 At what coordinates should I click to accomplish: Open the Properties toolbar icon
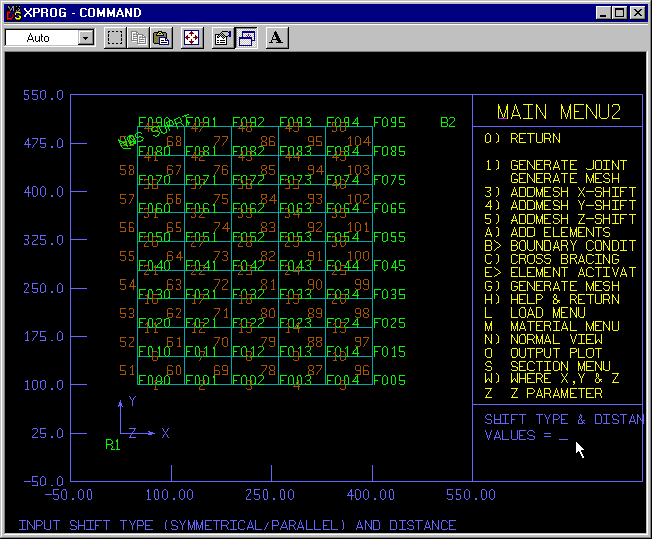click(223, 38)
